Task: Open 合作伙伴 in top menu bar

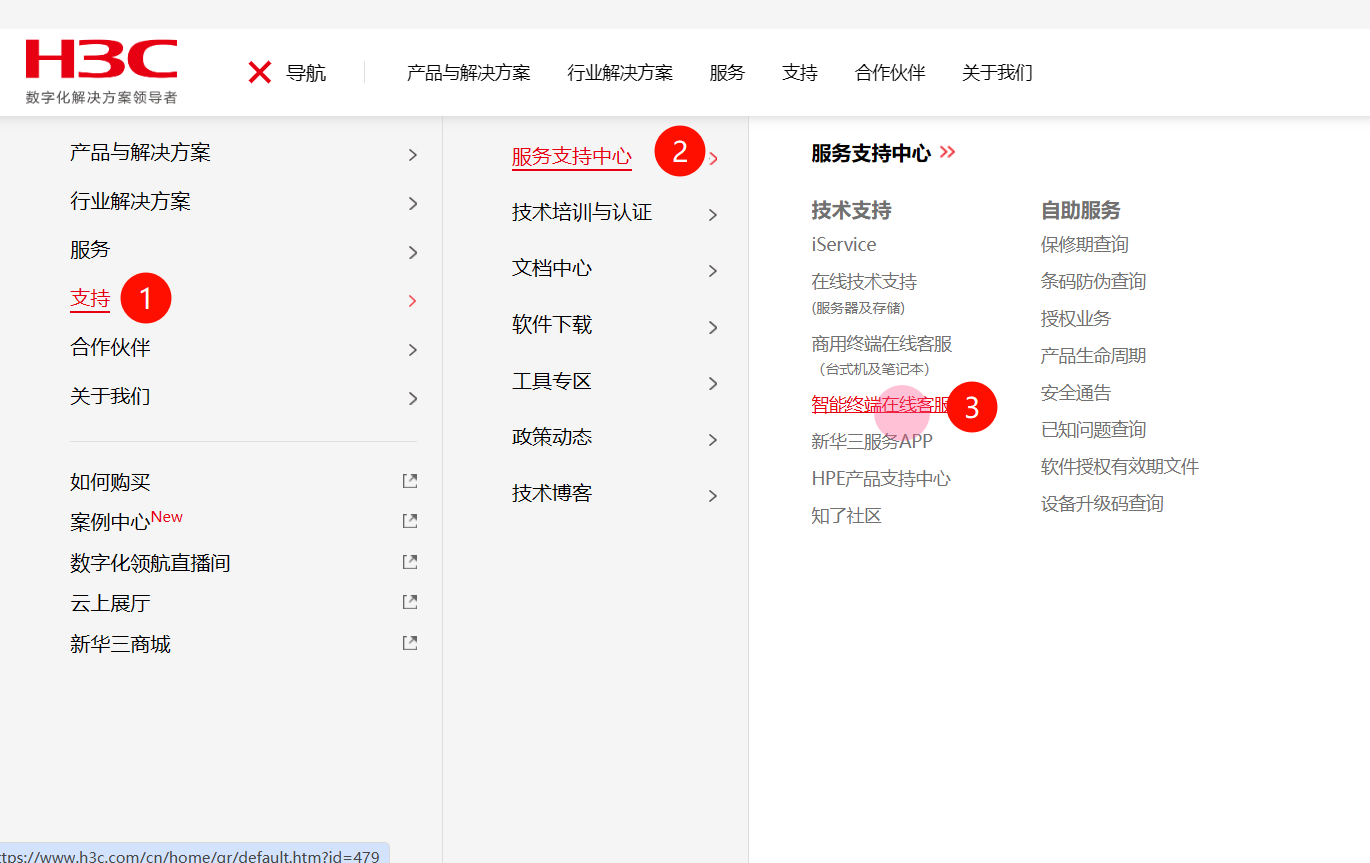Action: point(889,72)
